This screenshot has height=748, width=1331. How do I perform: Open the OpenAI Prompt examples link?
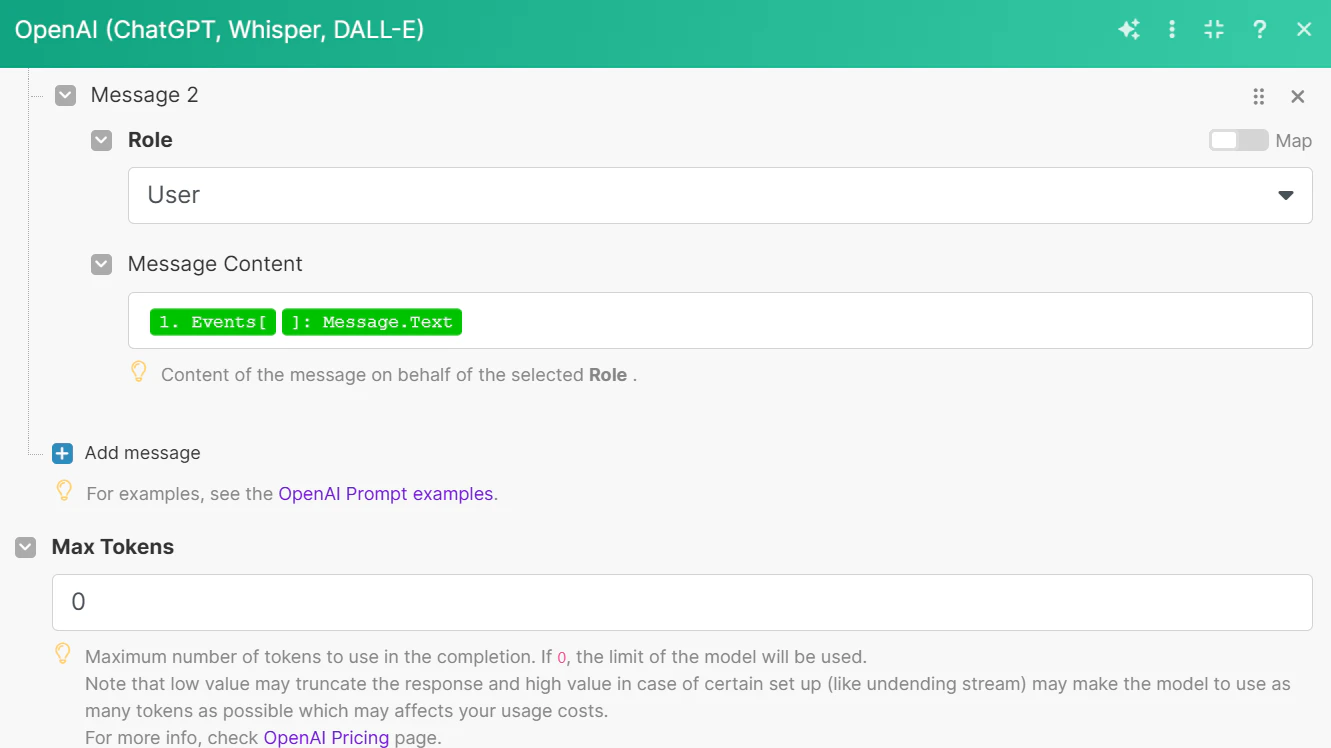pyautogui.click(x=386, y=494)
